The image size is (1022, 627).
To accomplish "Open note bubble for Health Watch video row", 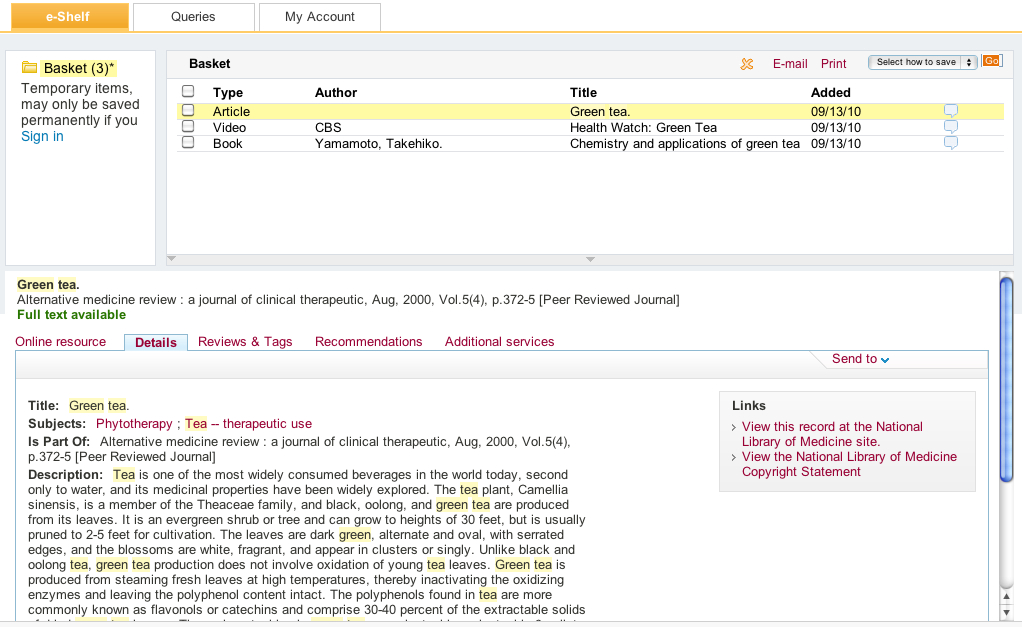I will (950, 127).
